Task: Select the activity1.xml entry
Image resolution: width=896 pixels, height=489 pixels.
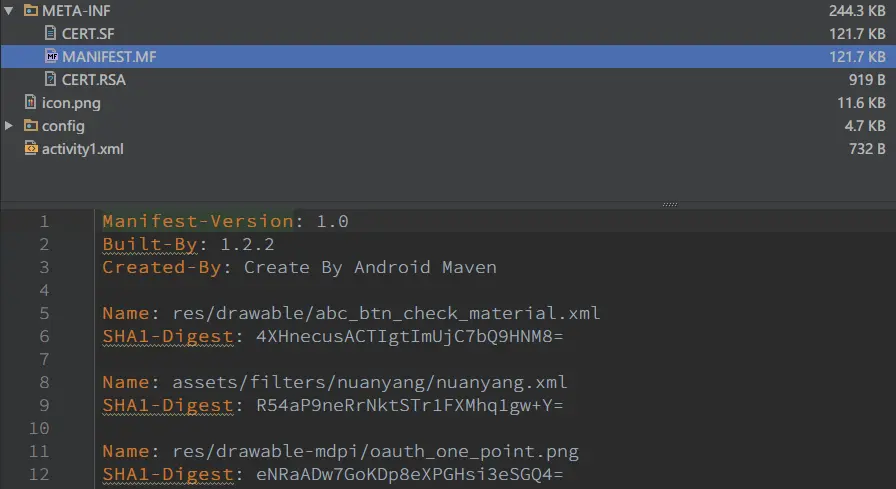Action: (x=82, y=149)
